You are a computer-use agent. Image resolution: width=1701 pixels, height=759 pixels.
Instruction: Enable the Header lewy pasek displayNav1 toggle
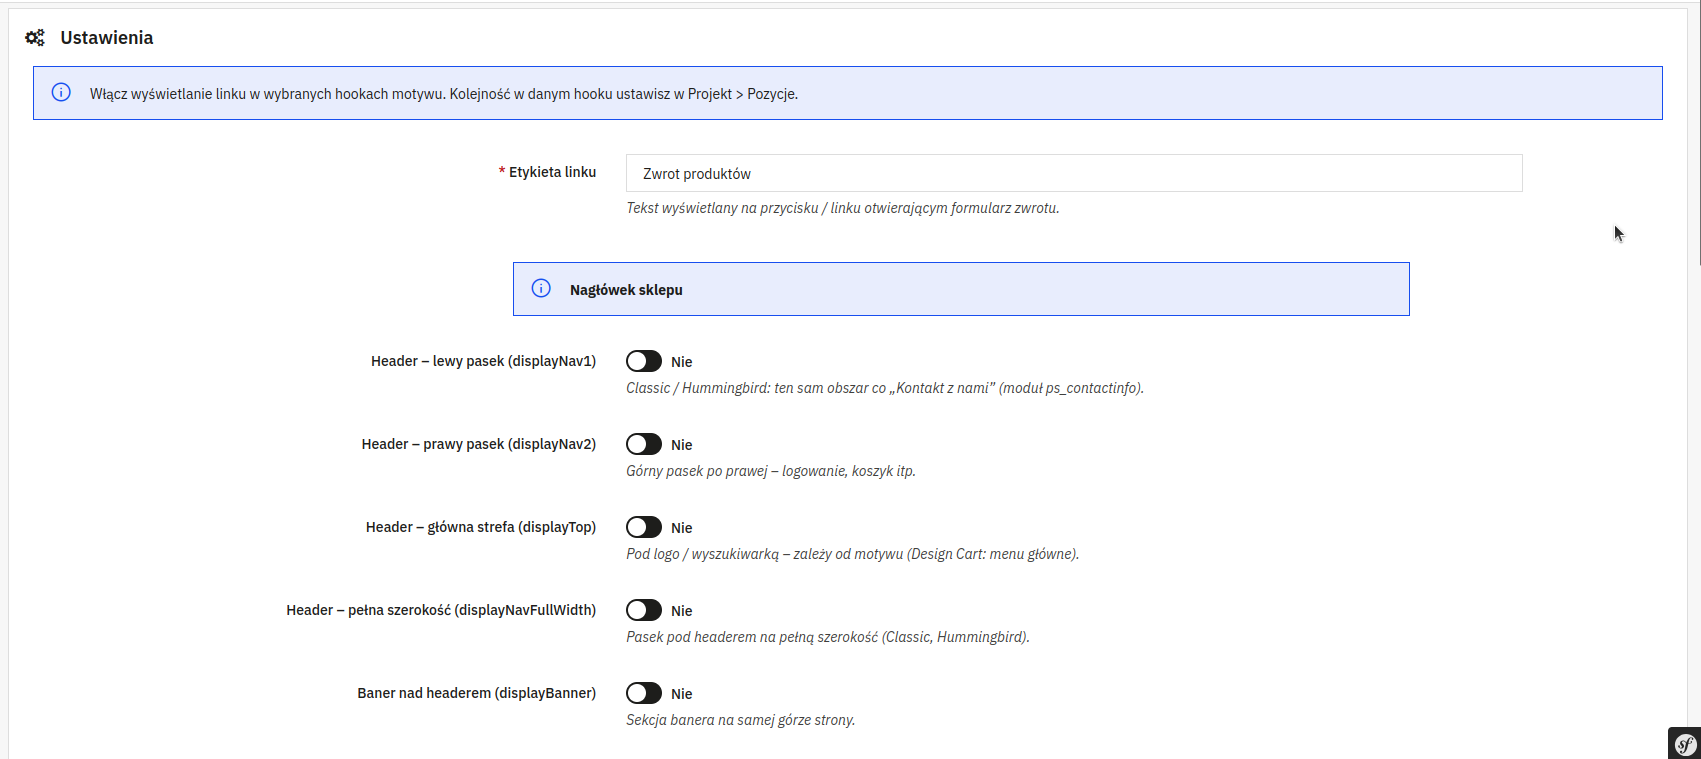(644, 361)
